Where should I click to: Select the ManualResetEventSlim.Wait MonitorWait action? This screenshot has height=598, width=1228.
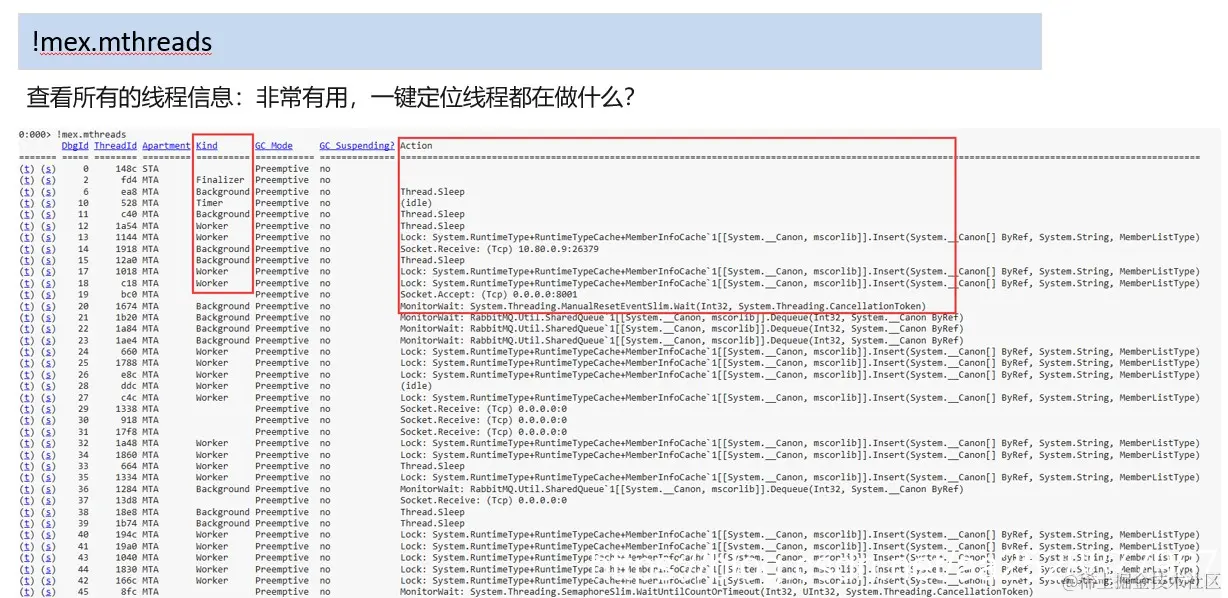663,306
